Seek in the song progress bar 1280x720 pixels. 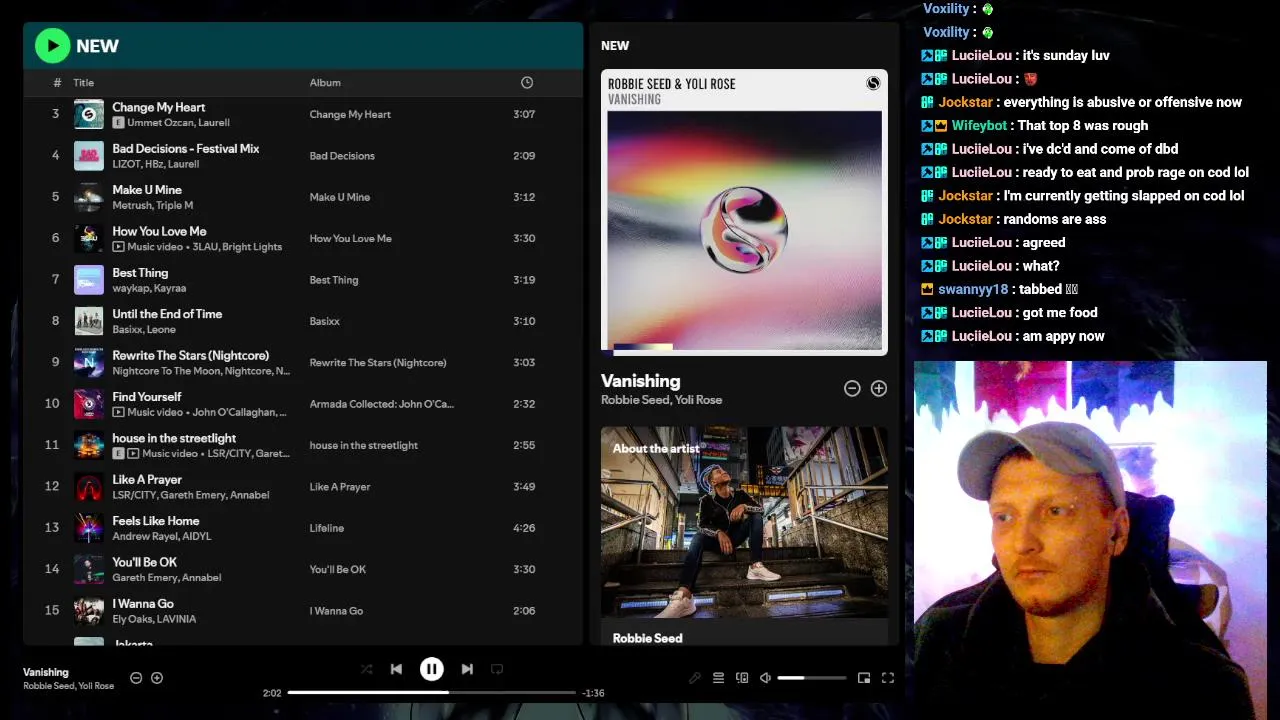(431, 692)
